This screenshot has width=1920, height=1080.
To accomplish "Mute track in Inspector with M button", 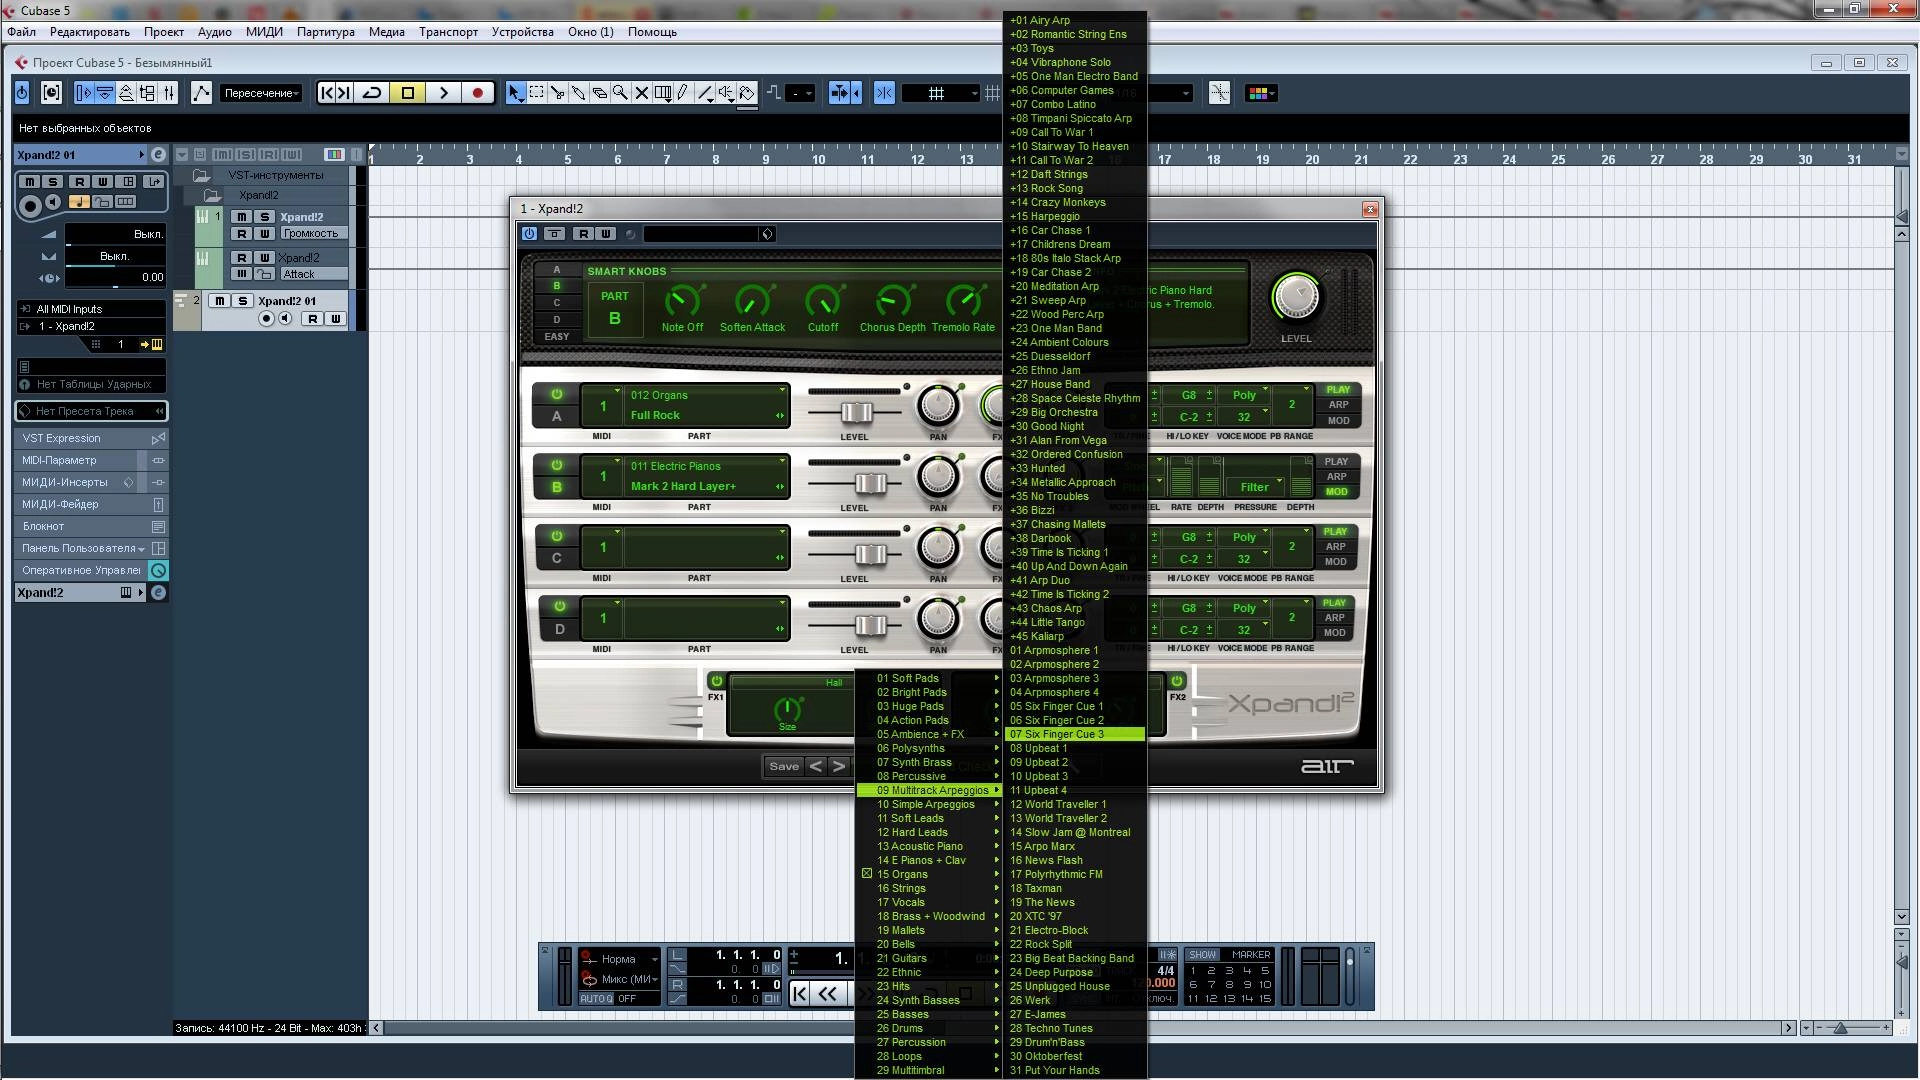I will click(x=30, y=182).
